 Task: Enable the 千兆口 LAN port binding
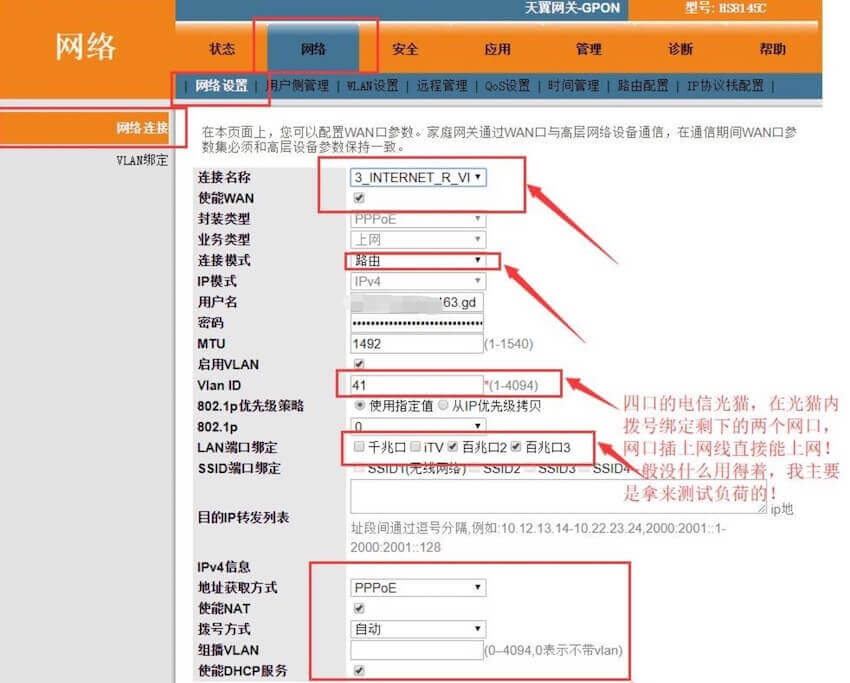coord(357,447)
